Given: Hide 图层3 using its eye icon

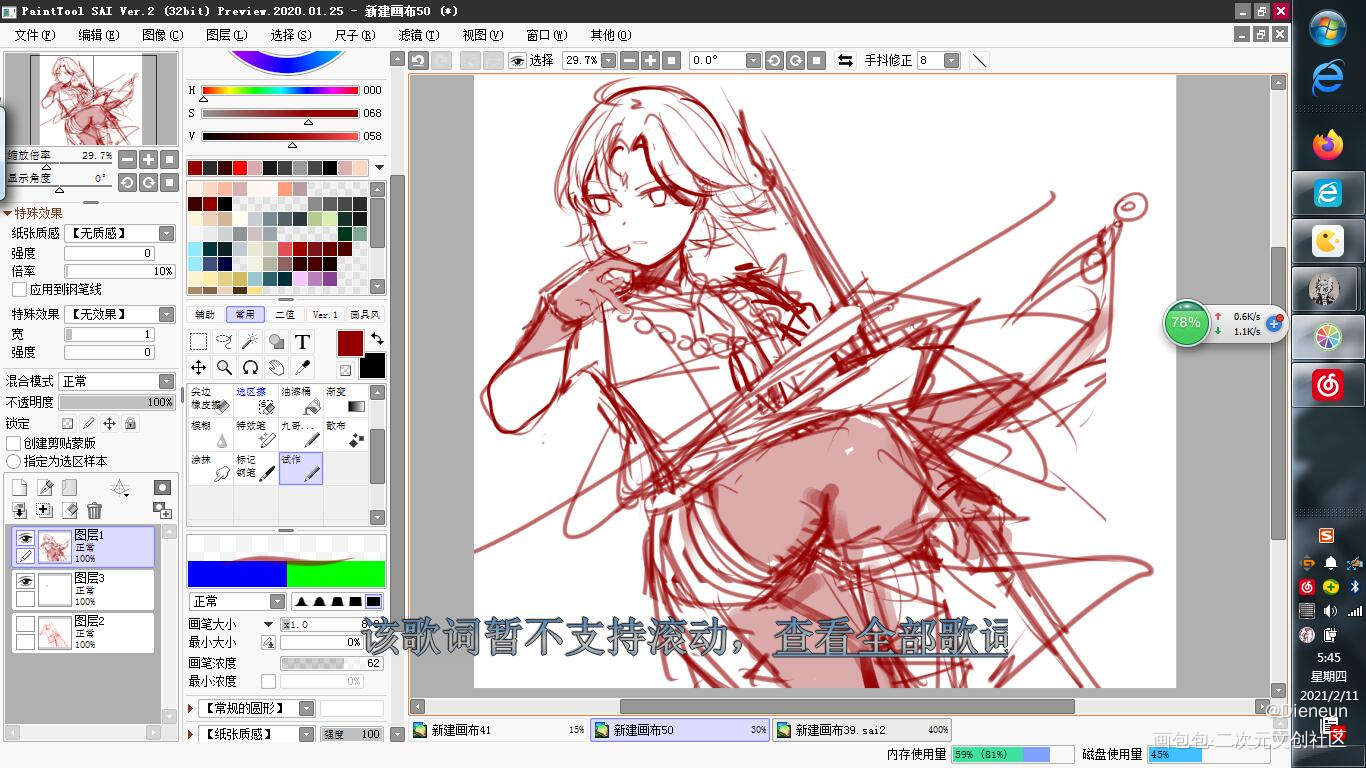Looking at the screenshot, I should click(26, 581).
